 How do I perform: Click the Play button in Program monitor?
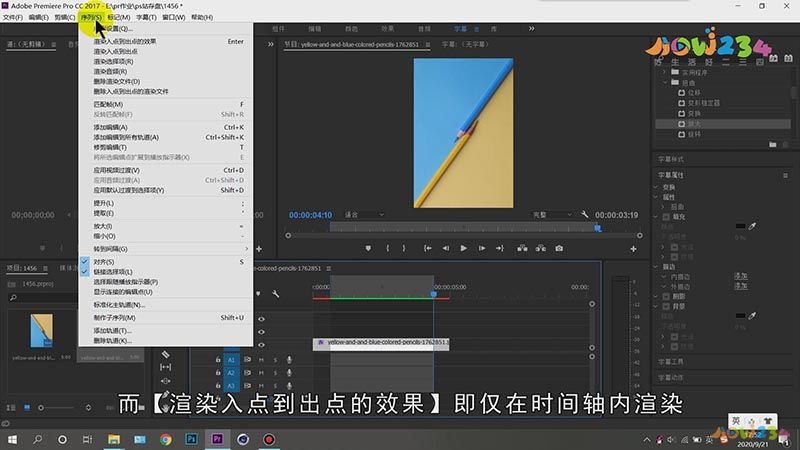pyautogui.click(x=463, y=248)
